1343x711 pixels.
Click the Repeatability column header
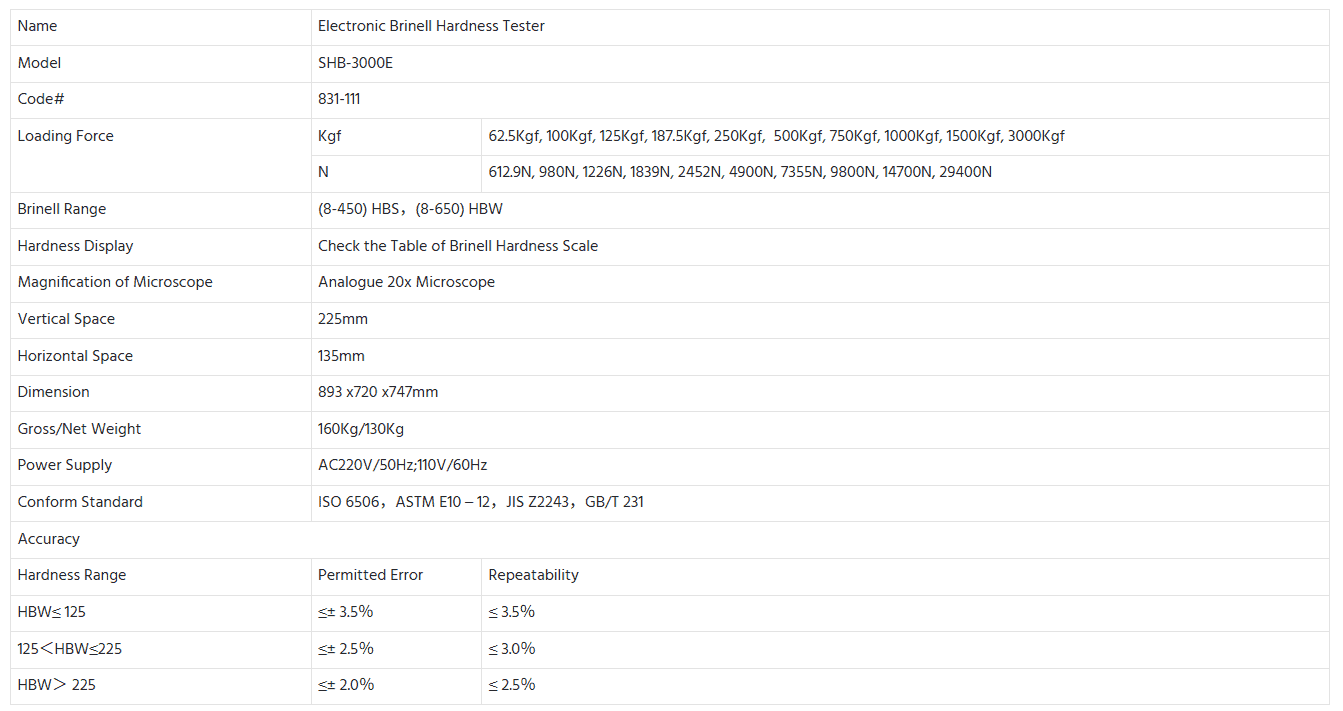(533, 575)
